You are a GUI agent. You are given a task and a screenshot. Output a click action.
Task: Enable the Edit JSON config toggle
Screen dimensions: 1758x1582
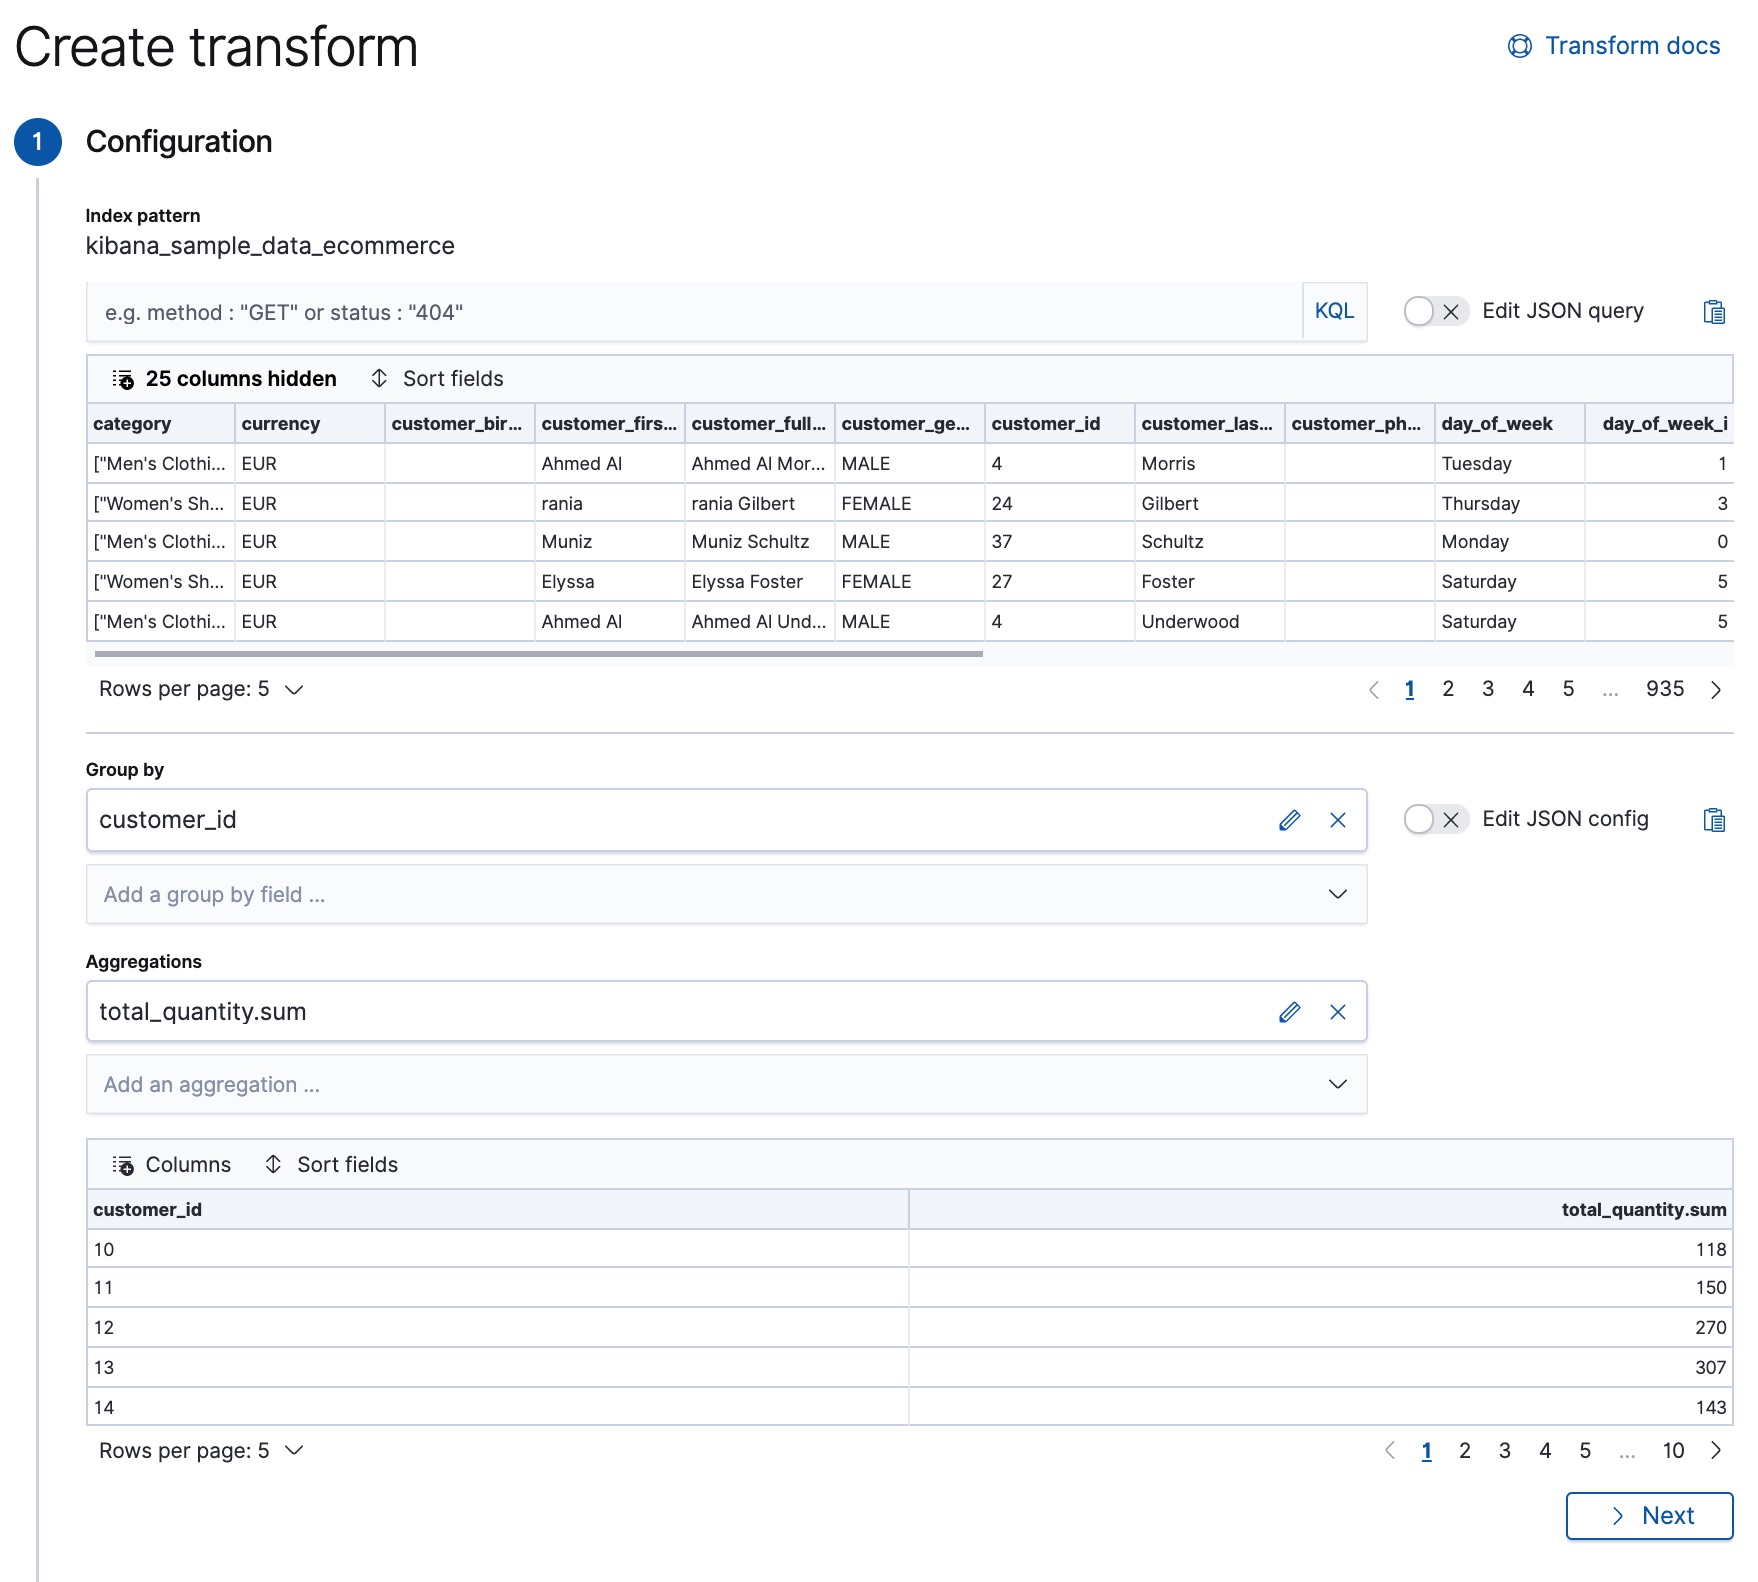coord(1434,819)
